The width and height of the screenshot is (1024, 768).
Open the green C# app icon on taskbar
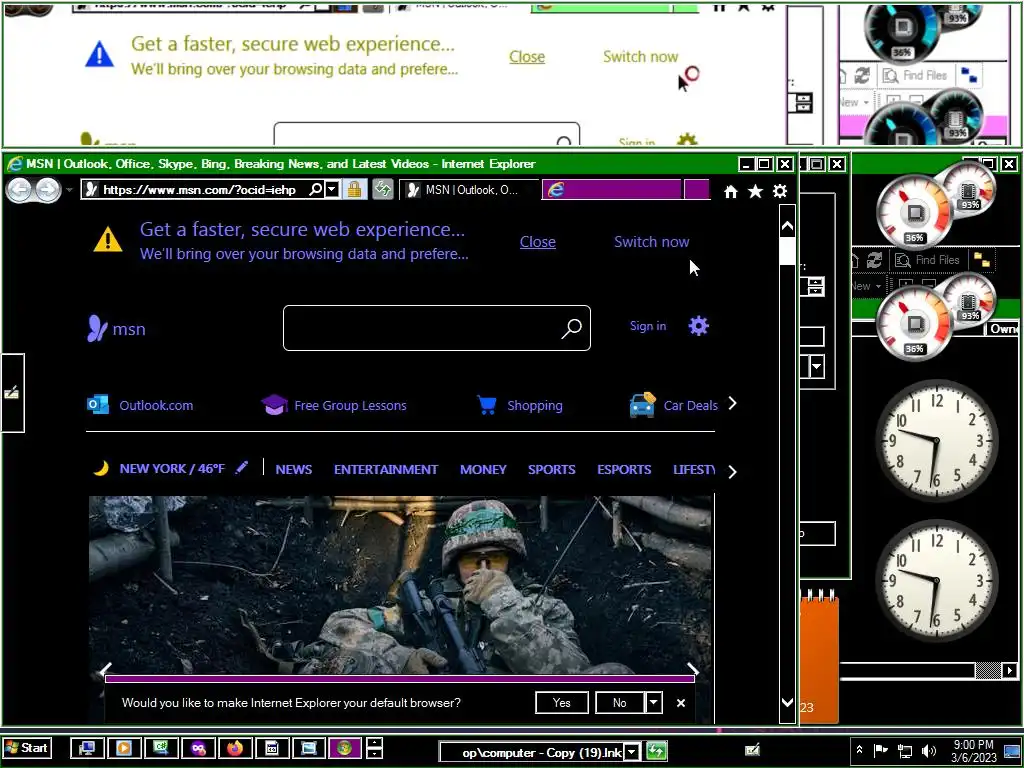161,748
